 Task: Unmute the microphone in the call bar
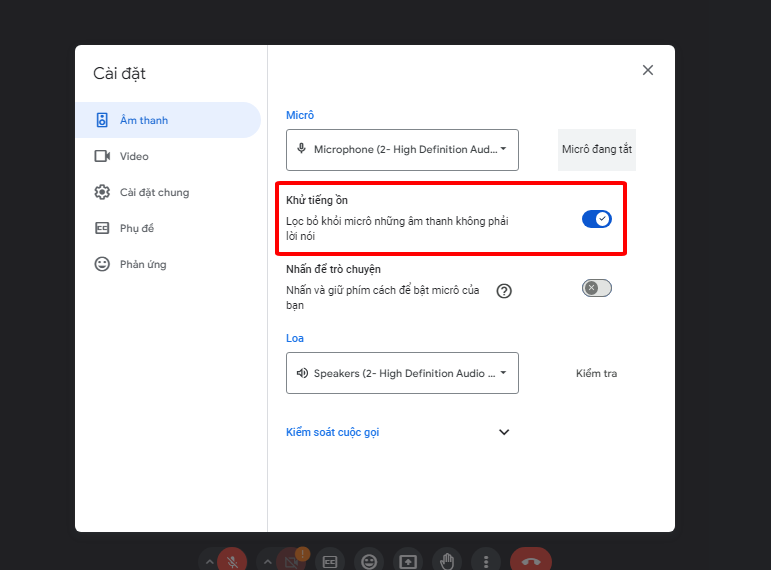click(x=232, y=561)
